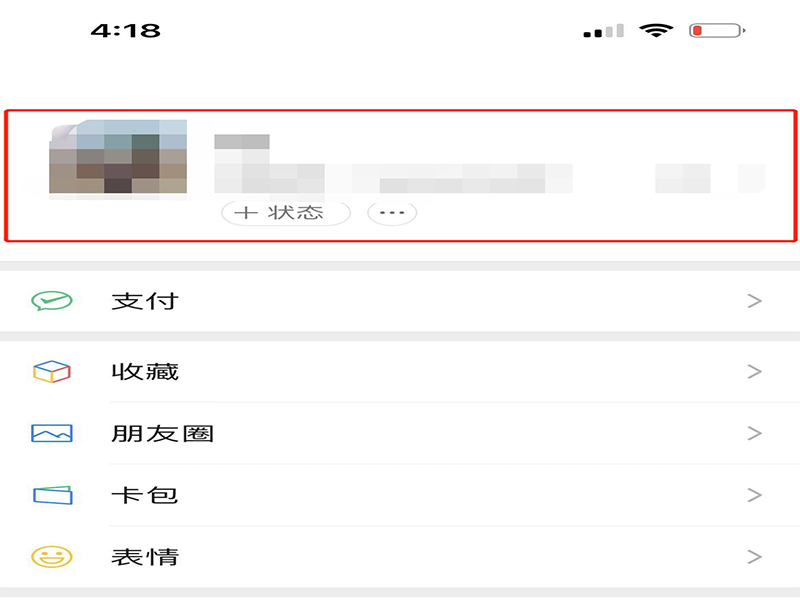This screenshot has width=800, height=600.
Task: Tap the yellow smiley Stickers icon
Action: coord(52,557)
